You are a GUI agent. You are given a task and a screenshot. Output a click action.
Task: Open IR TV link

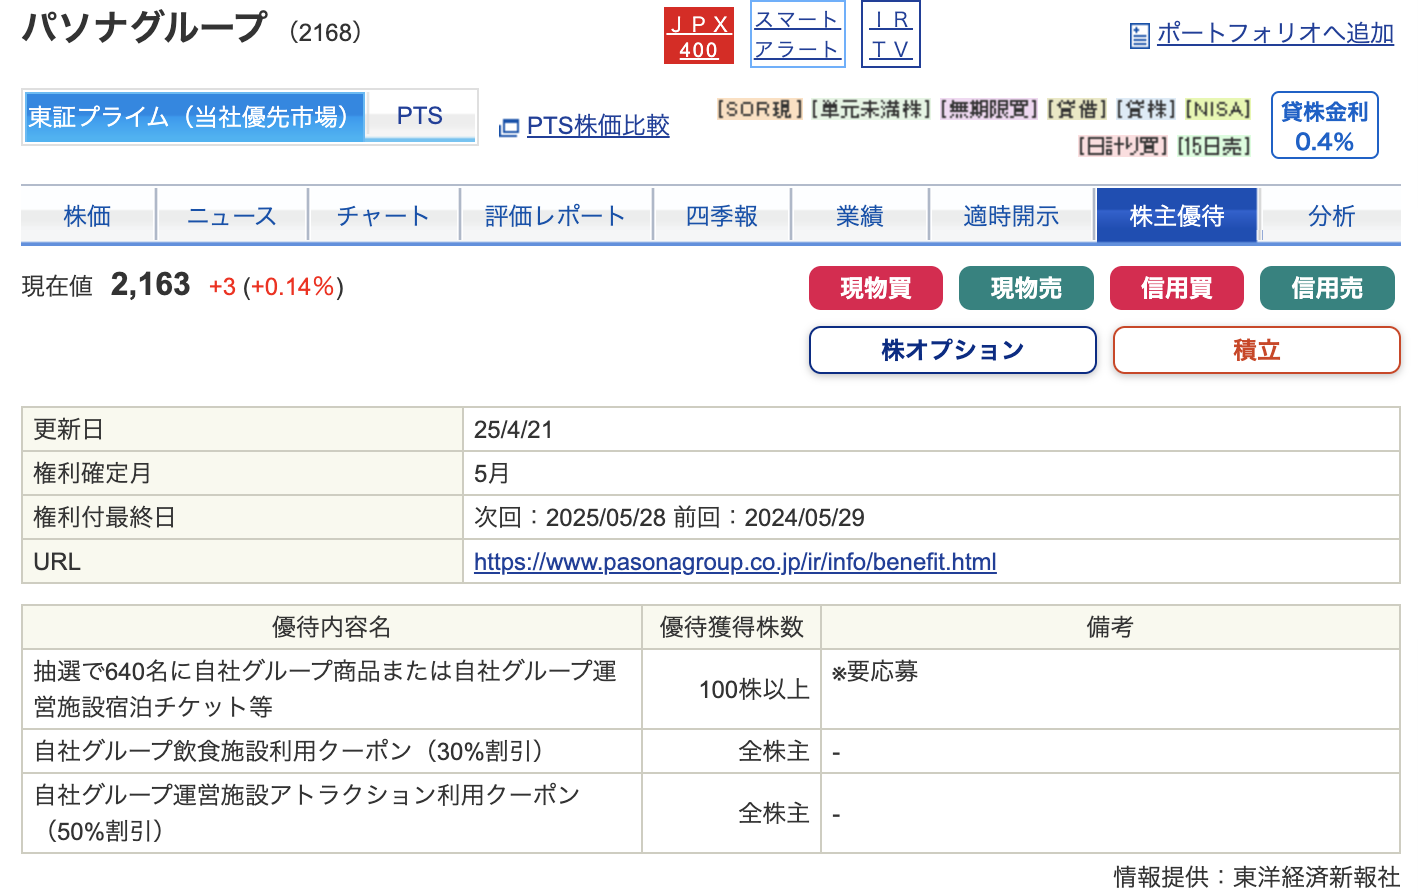pos(890,35)
